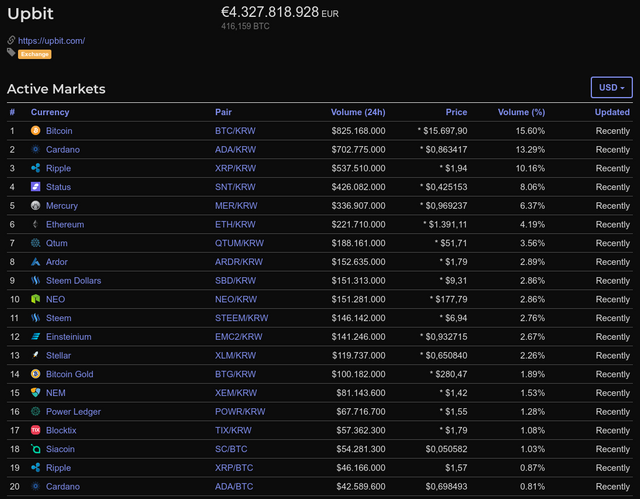Viewport: 640px width, 499px height.
Task: Click the Cardano icon in the ADA/BTC row
Action: [36, 486]
